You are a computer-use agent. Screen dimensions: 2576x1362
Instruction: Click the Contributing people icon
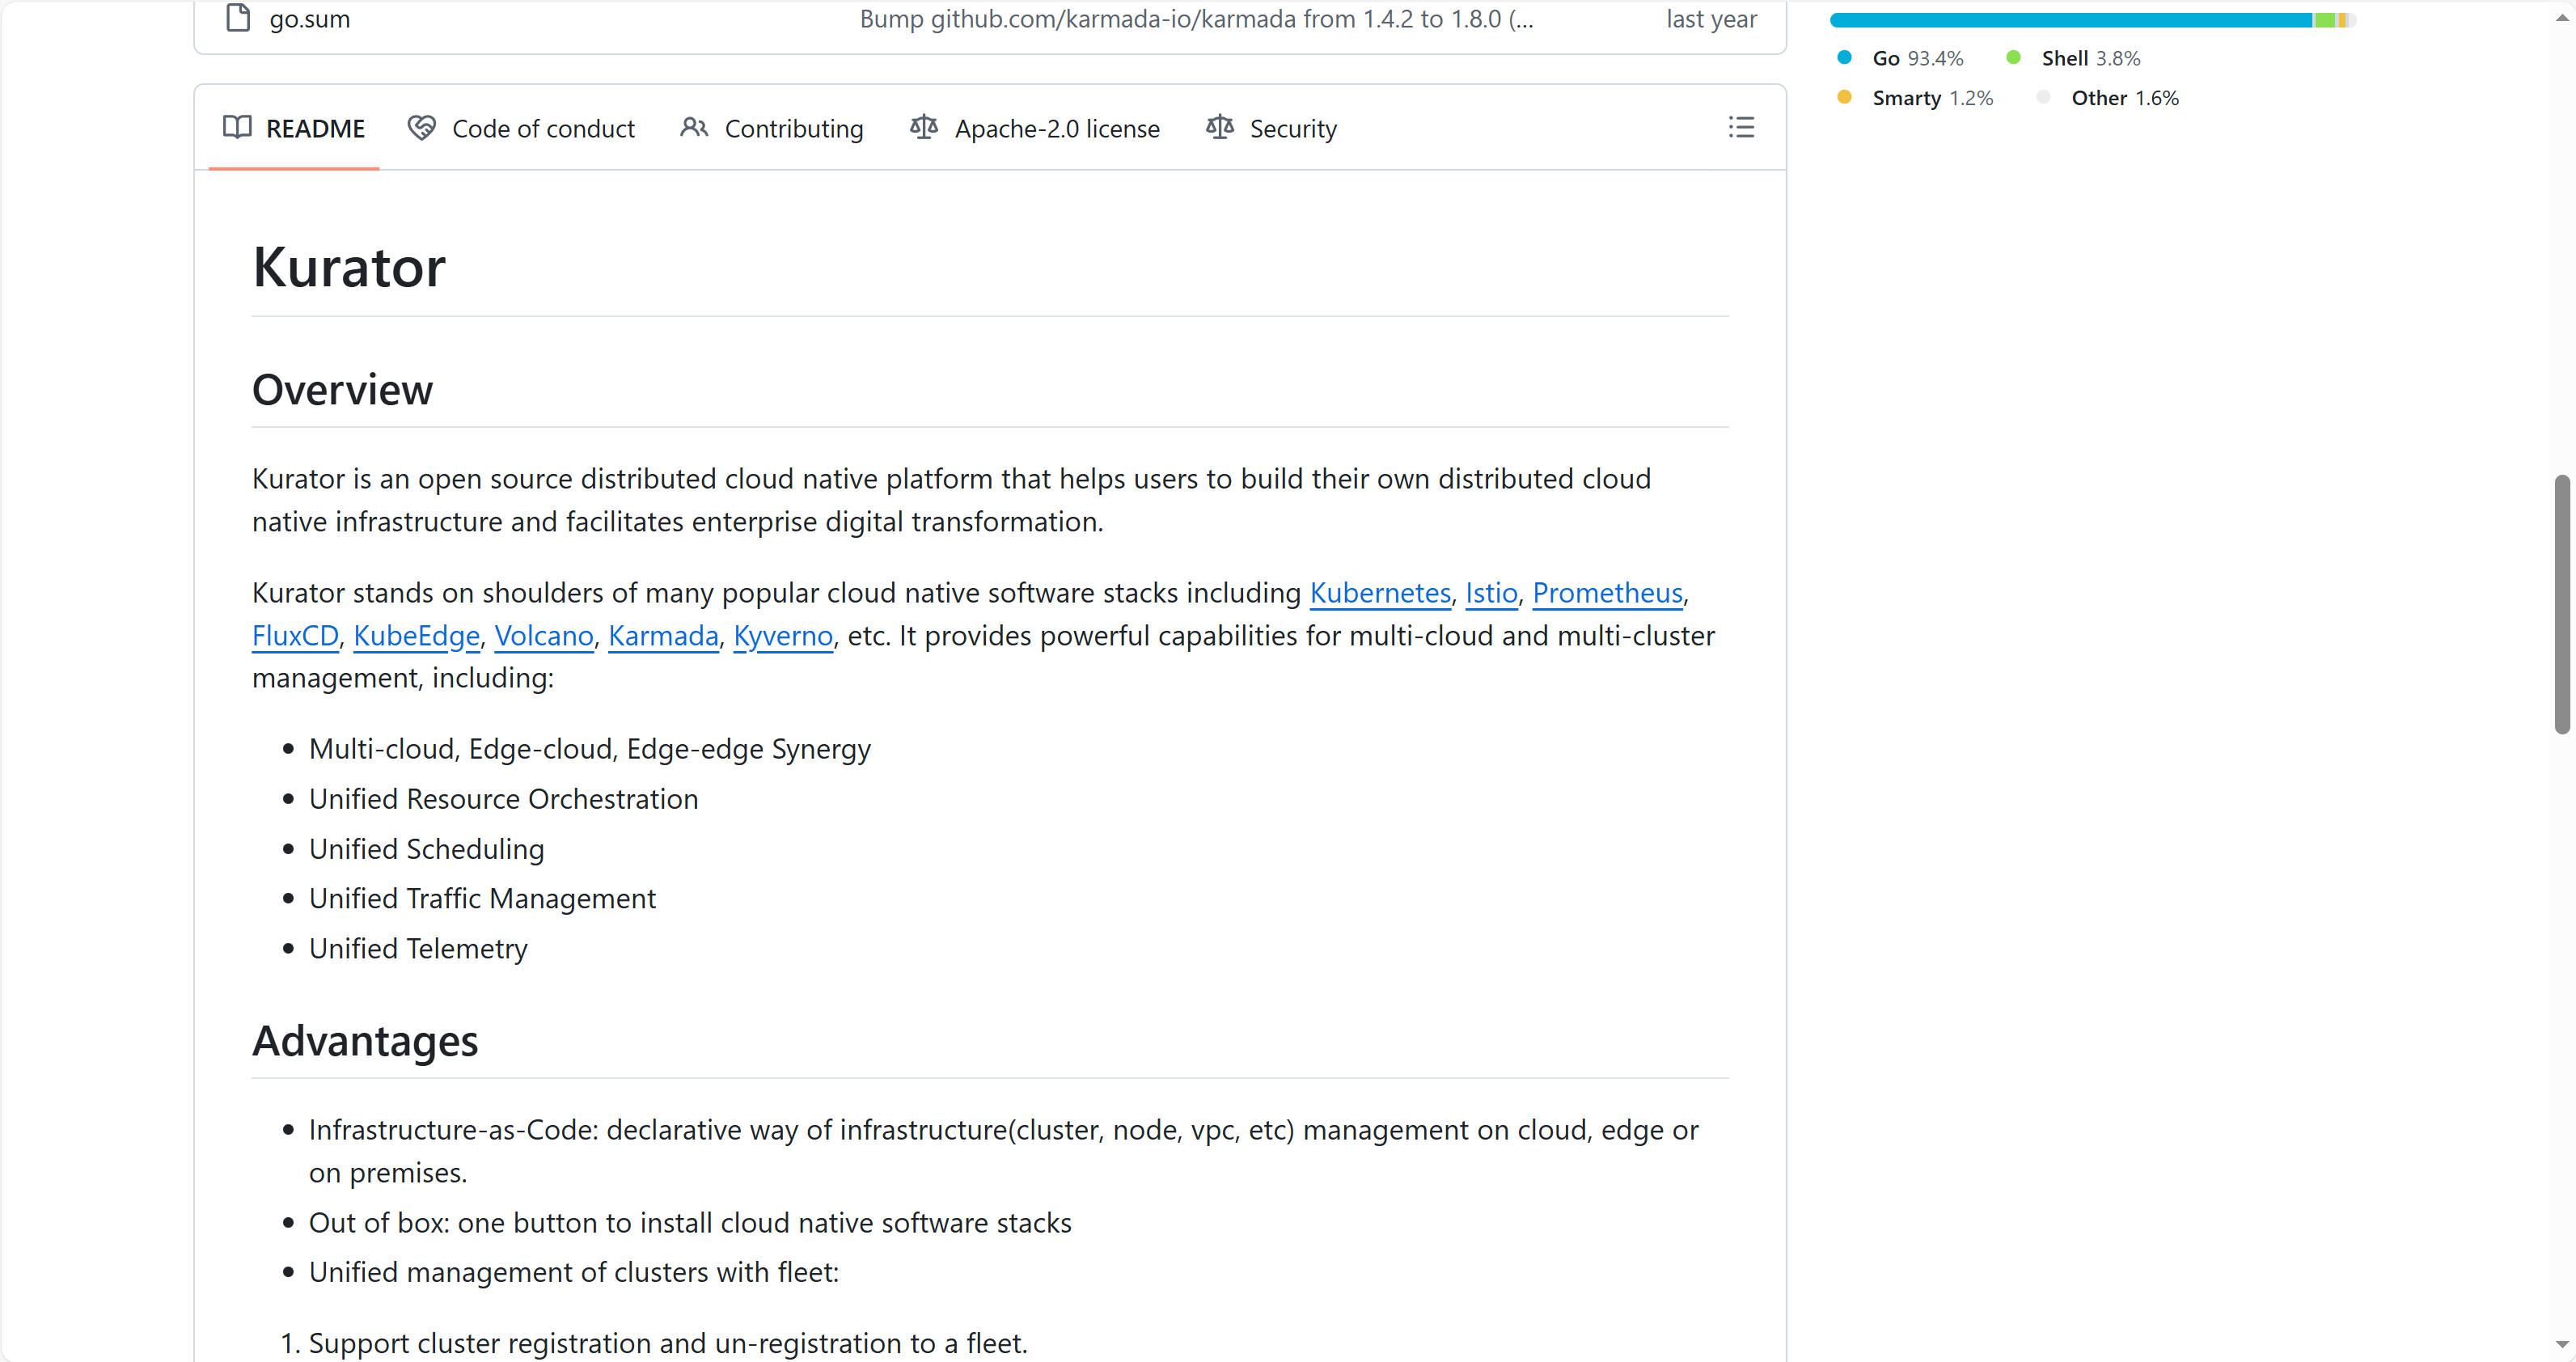(x=693, y=127)
